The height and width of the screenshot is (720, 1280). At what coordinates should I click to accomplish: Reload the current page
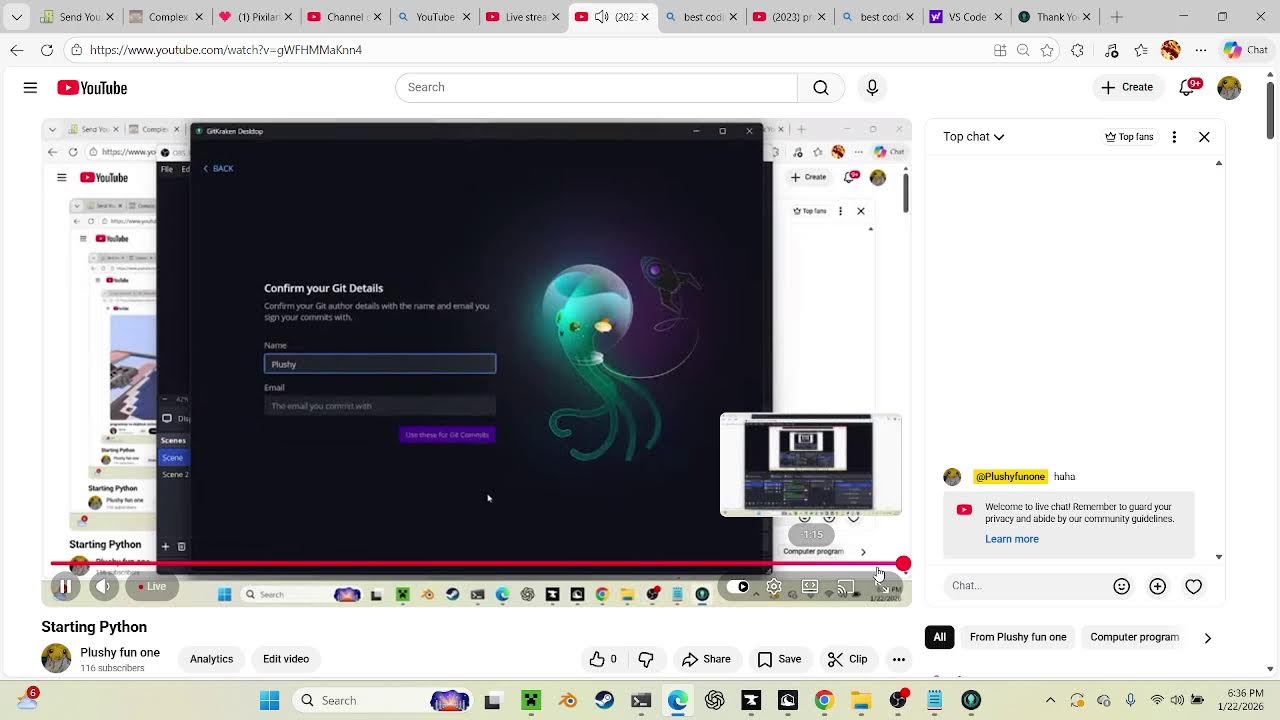[x=47, y=50]
